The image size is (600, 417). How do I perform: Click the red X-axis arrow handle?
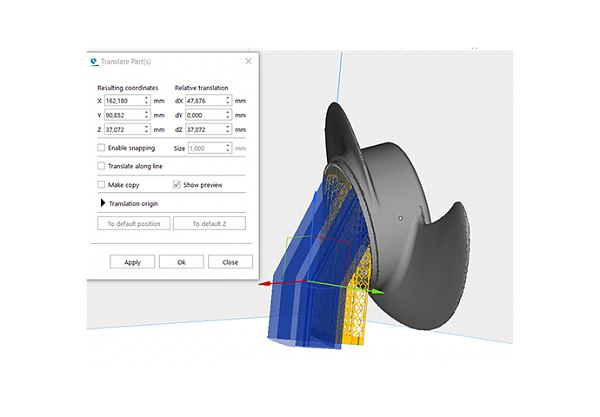(x=262, y=284)
